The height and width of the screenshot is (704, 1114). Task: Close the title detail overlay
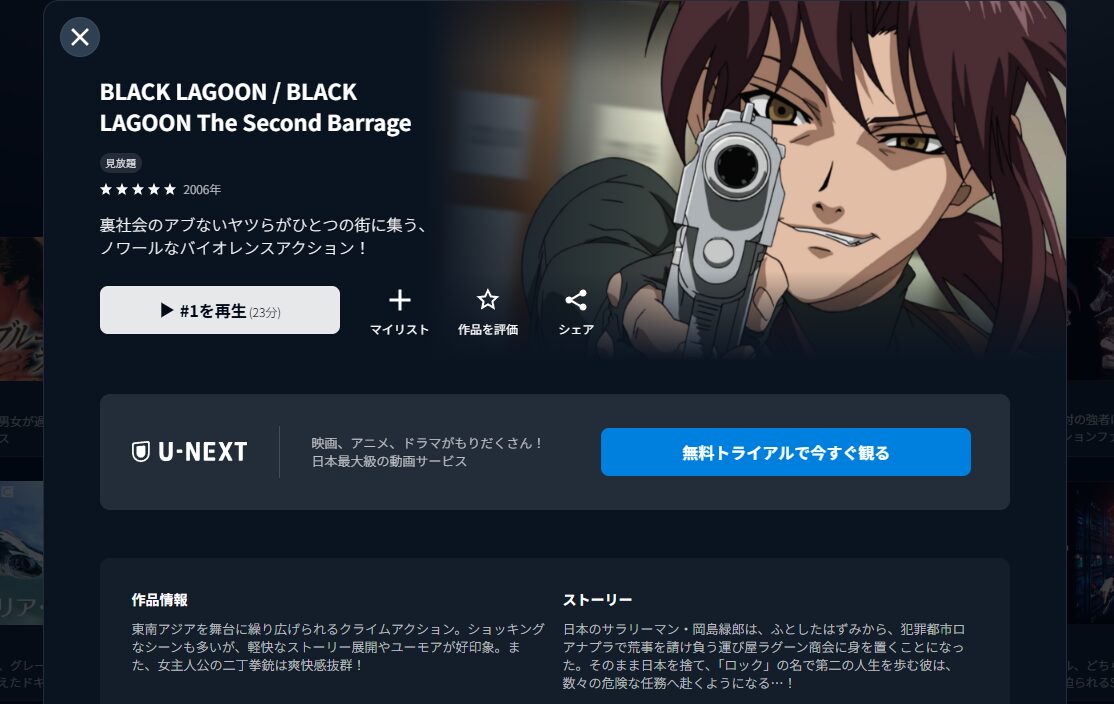tap(80, 37)
